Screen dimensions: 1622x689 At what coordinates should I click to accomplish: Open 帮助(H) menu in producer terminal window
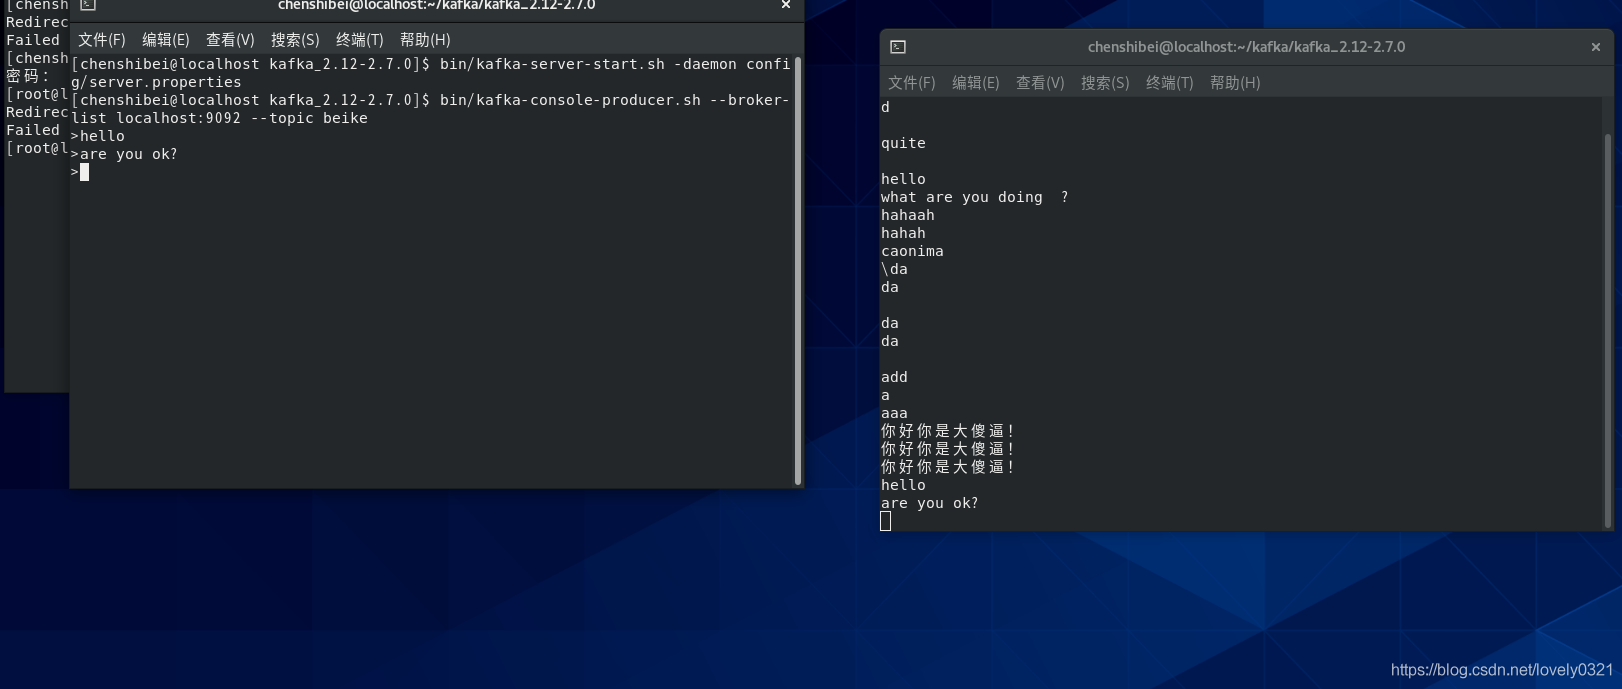pos(425,40)
